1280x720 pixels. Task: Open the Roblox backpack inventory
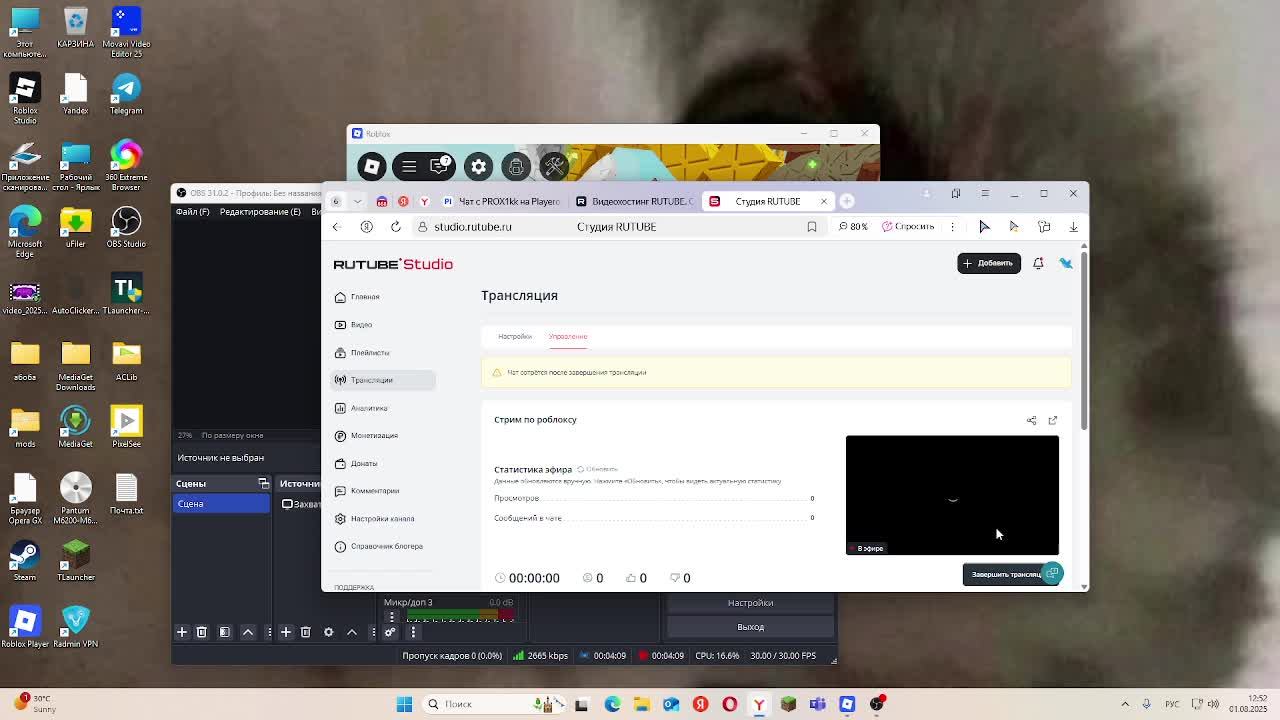tap(516, 166)
